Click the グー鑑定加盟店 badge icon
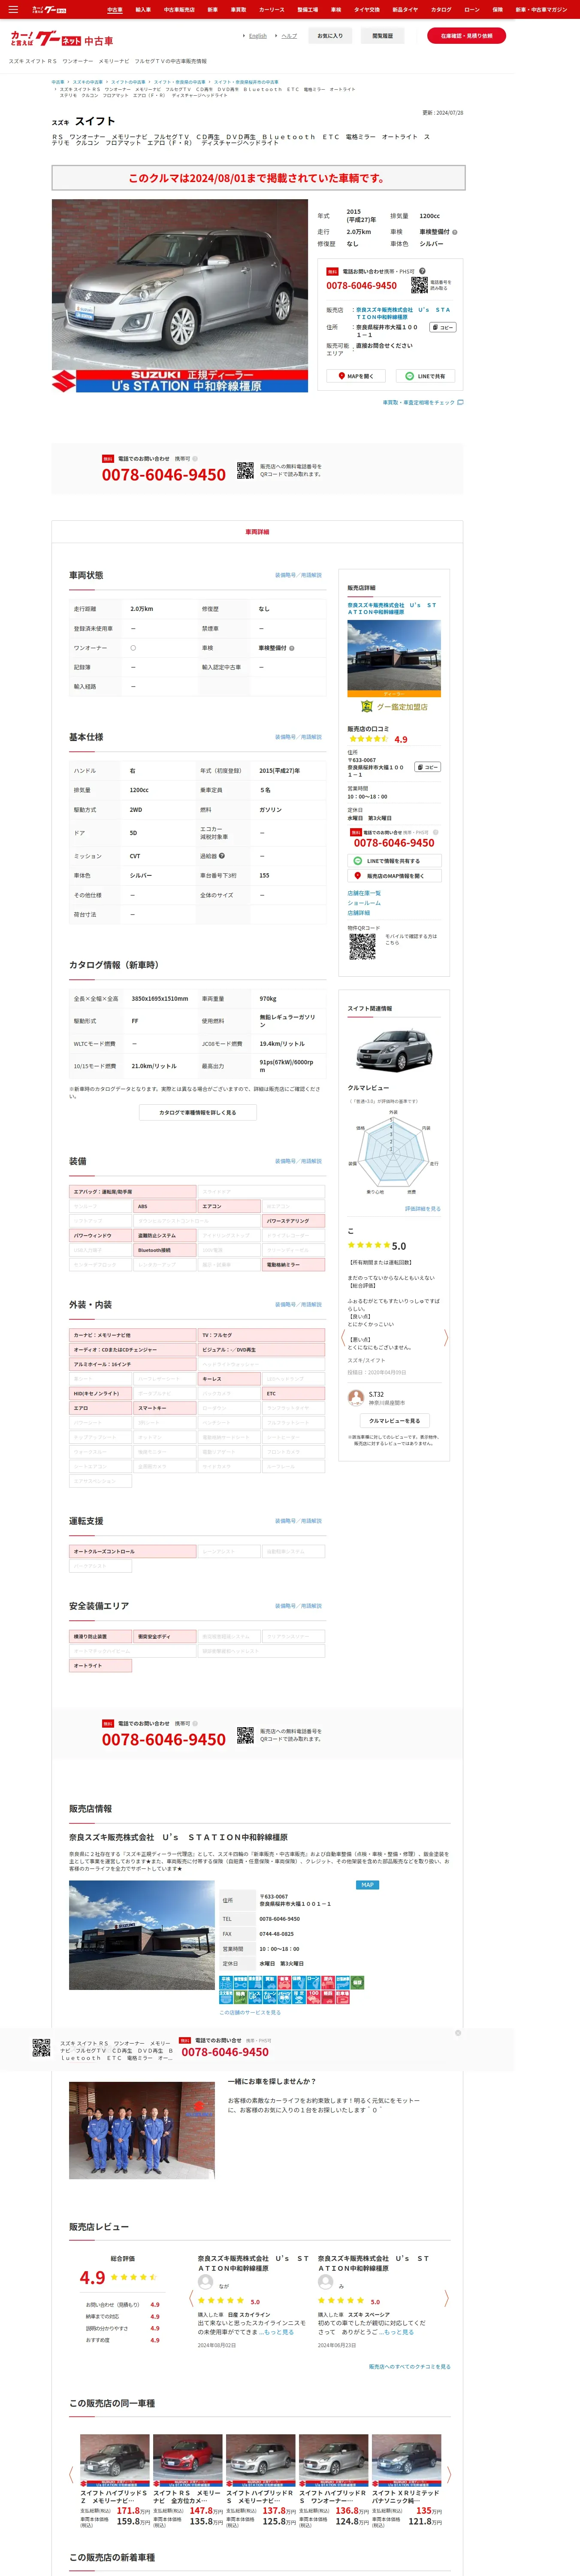 pyautogui.click(x=367, y=706)
